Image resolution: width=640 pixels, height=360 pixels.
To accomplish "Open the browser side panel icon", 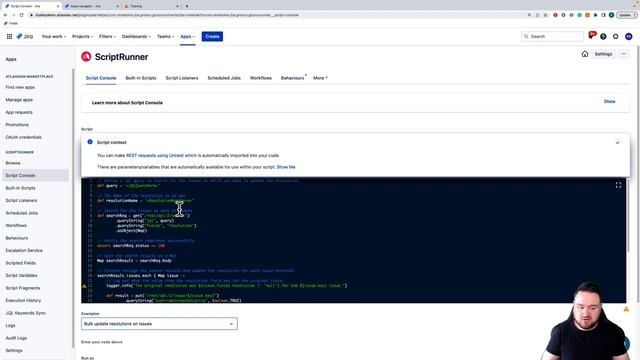I will [603, 15].
